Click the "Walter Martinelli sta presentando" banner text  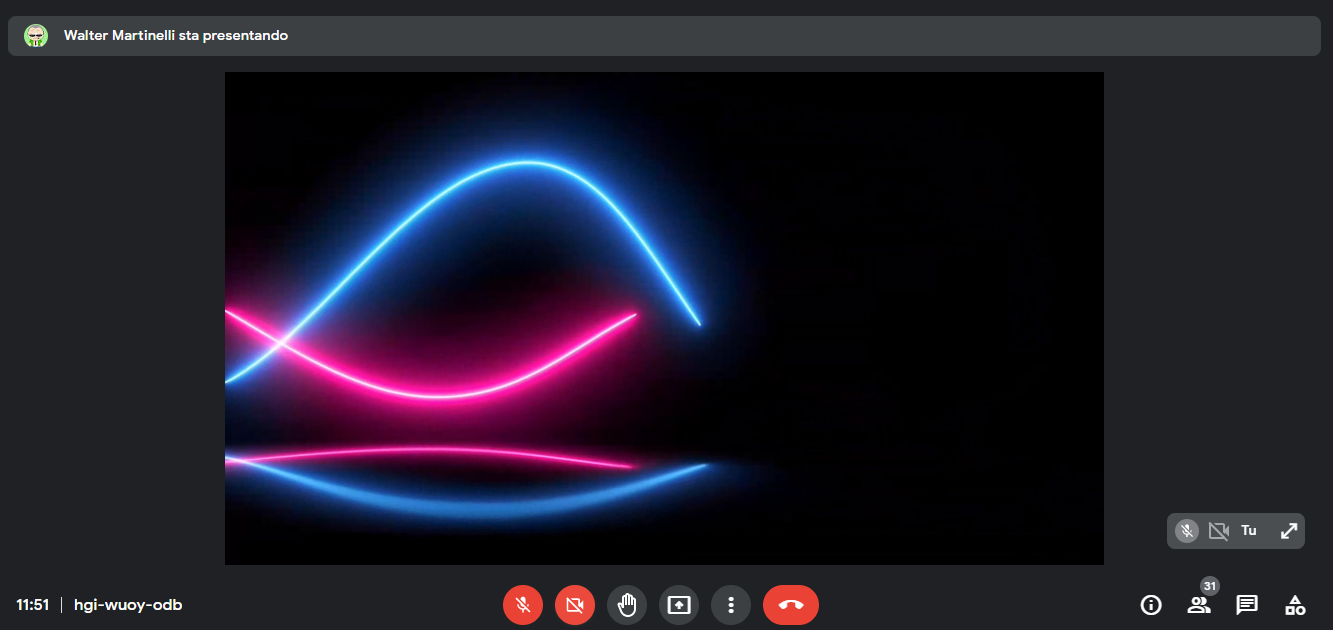(176, 36)
